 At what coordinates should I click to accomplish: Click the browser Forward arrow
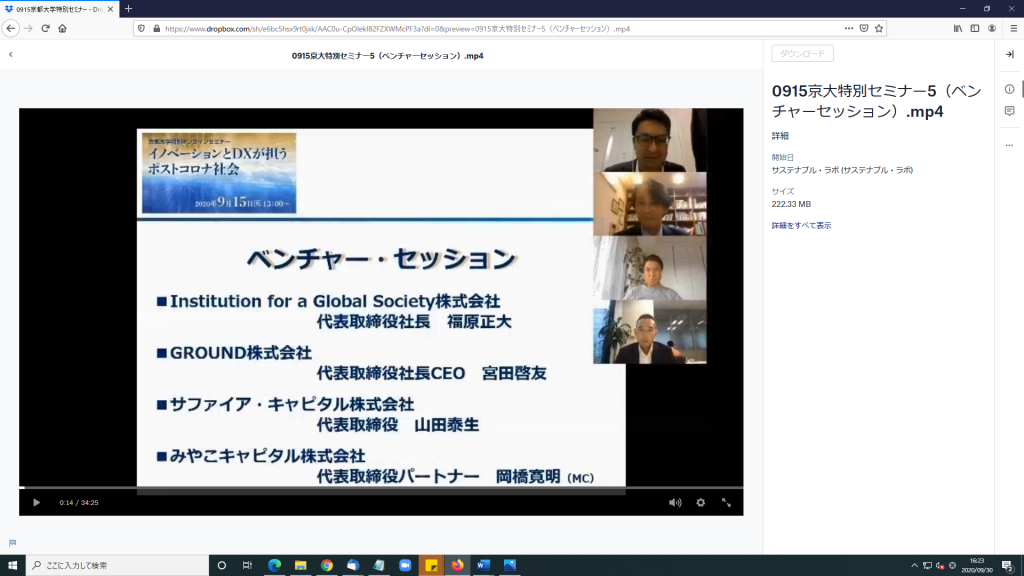(28, 28)
